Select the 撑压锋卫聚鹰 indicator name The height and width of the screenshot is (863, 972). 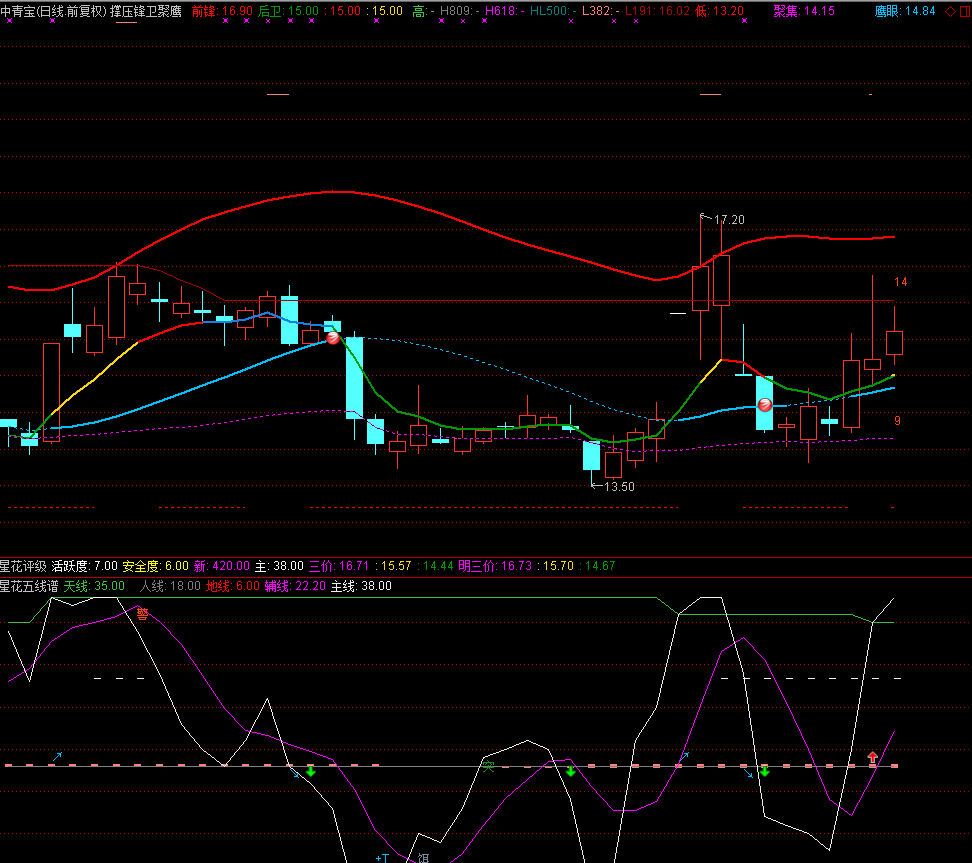point(146,11)
